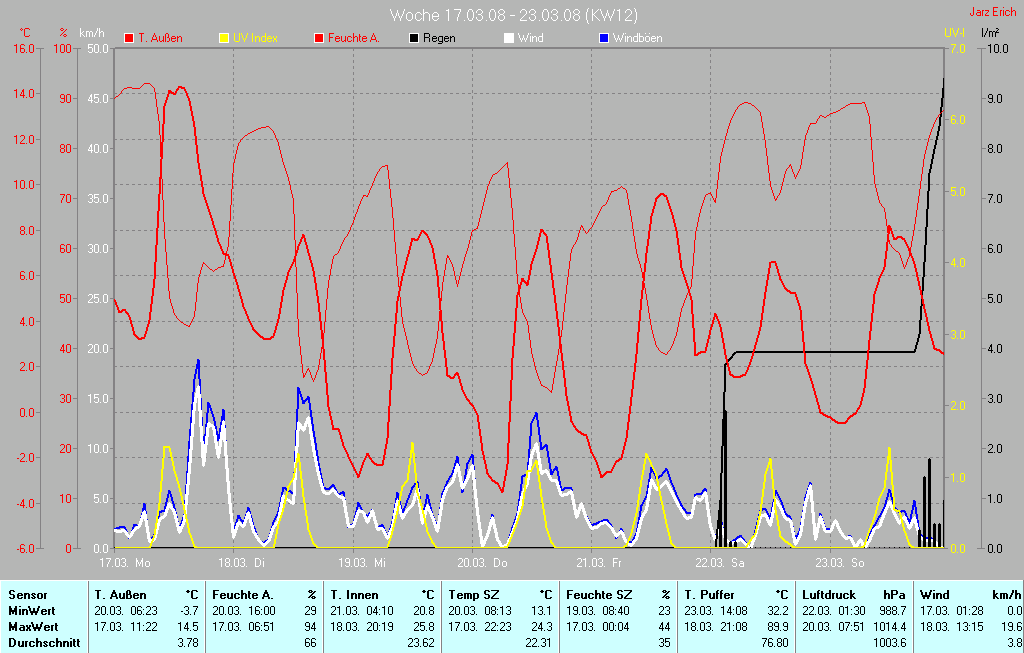Click the 10.0 rain axis value
This screenshot has height=653, width=1024.
(996, 49)
